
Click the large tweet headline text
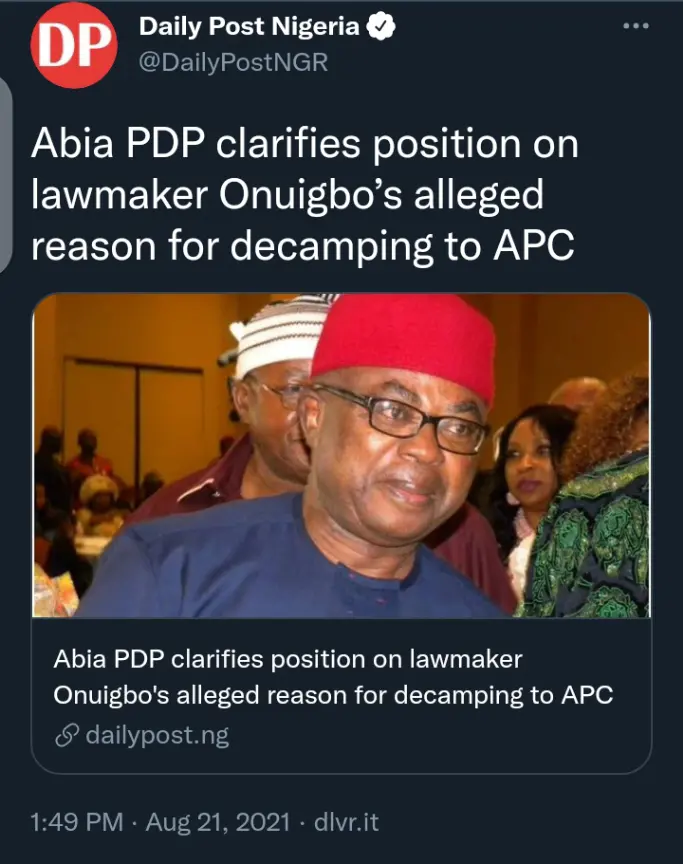pyautogui.click(x=305, y=194)
